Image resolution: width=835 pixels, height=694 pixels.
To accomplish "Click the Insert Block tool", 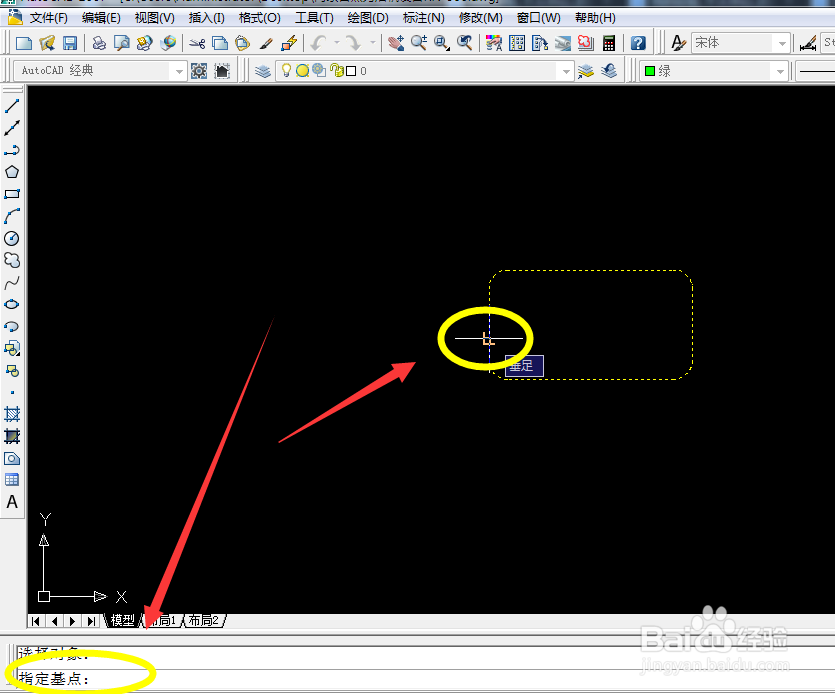I will (12, 348).
